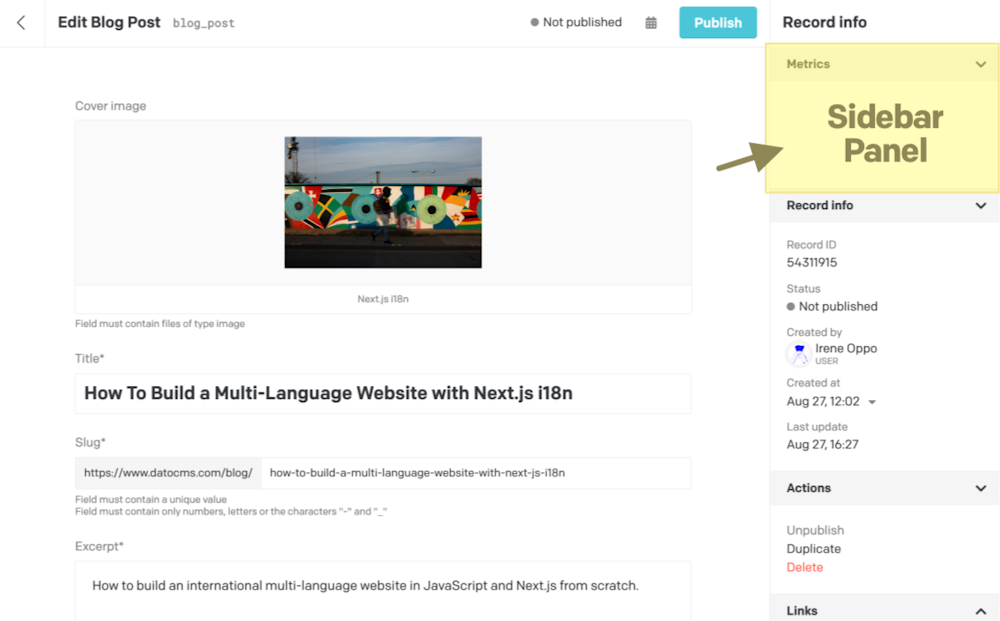Expand the Links section chevron
Image resolution: width=1000 pixels, height=621 pixels.
pos(980,611)
